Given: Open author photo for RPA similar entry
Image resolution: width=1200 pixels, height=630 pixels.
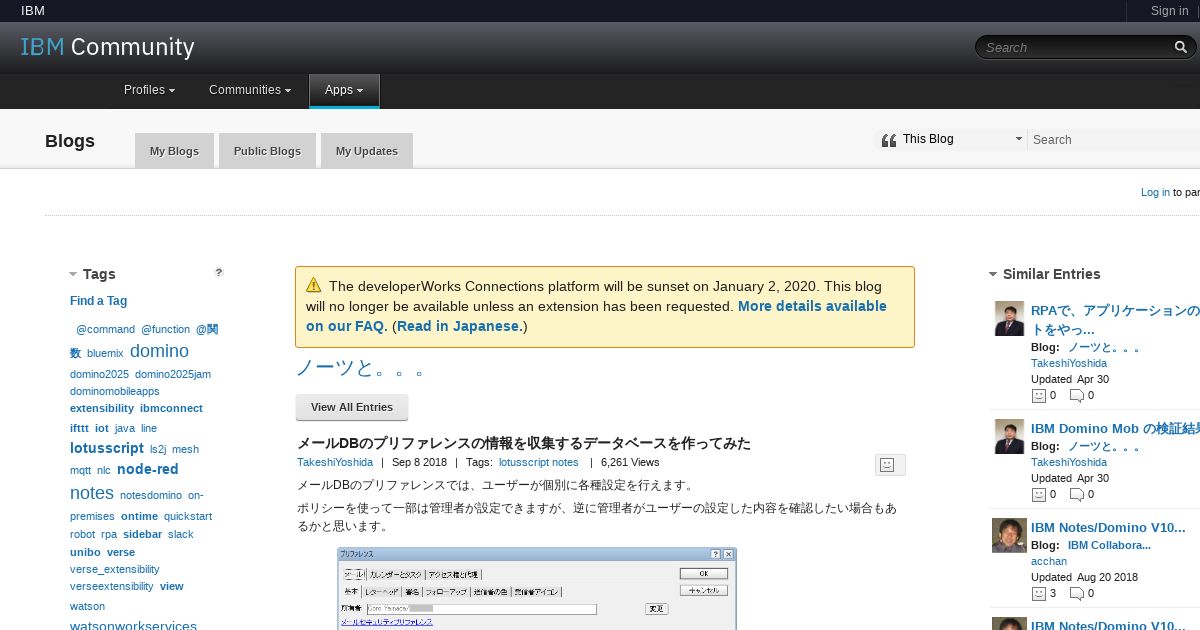Looking at the screenshot, I should coord(1009,319).
